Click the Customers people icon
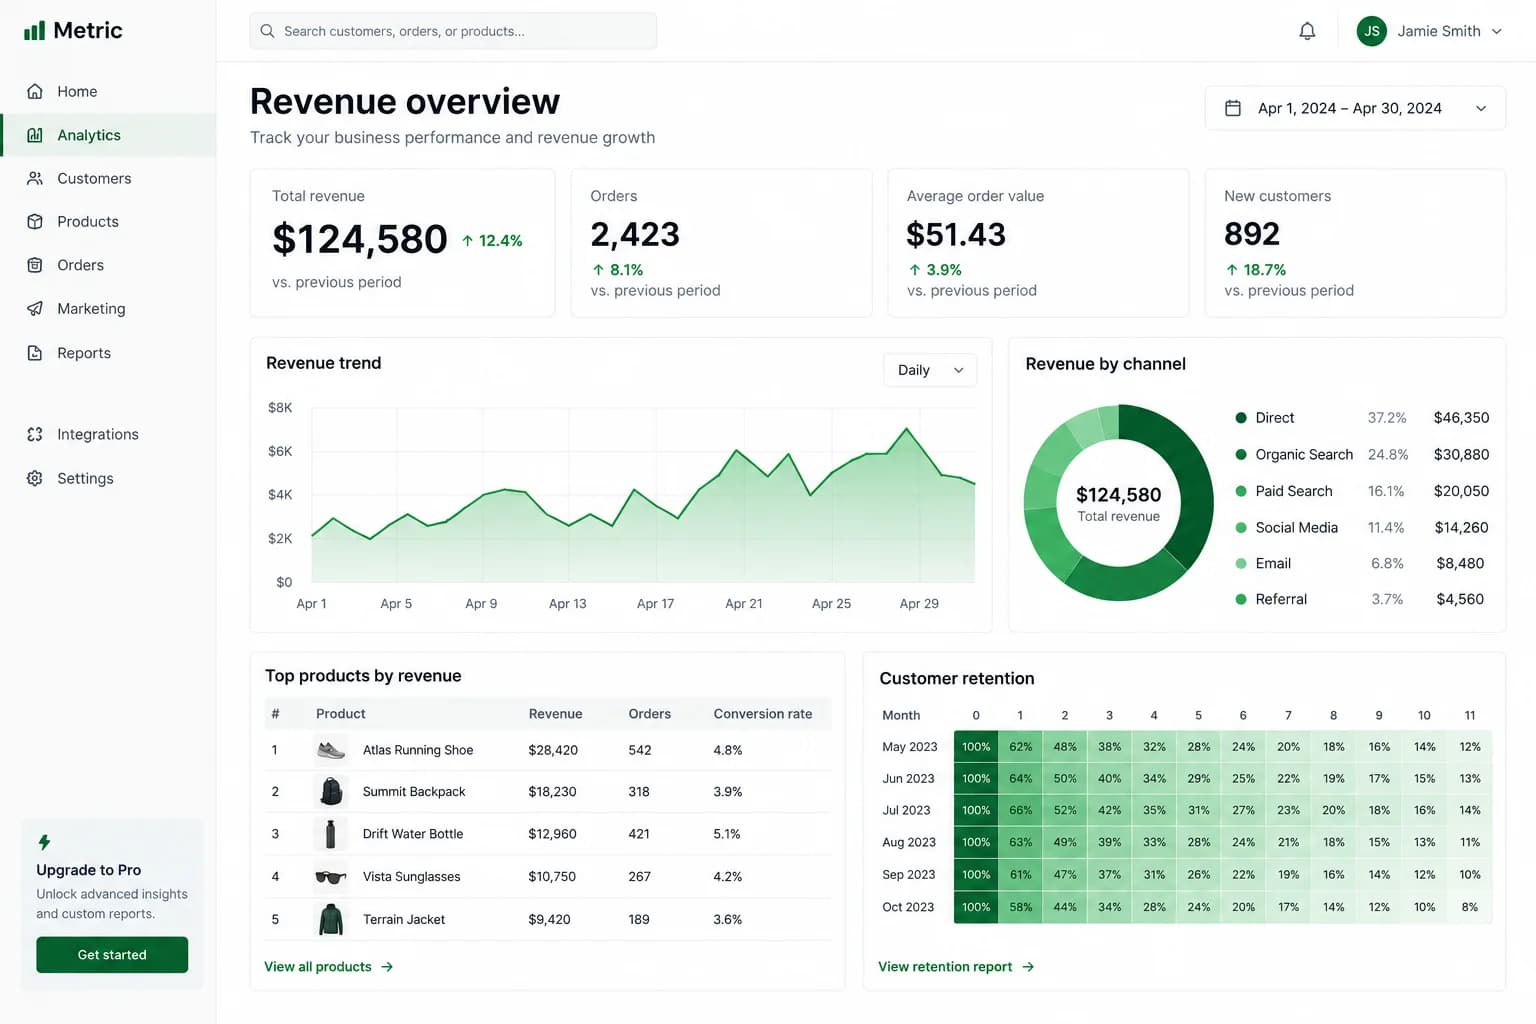1536x1024 pixels. tap(35, 178)
